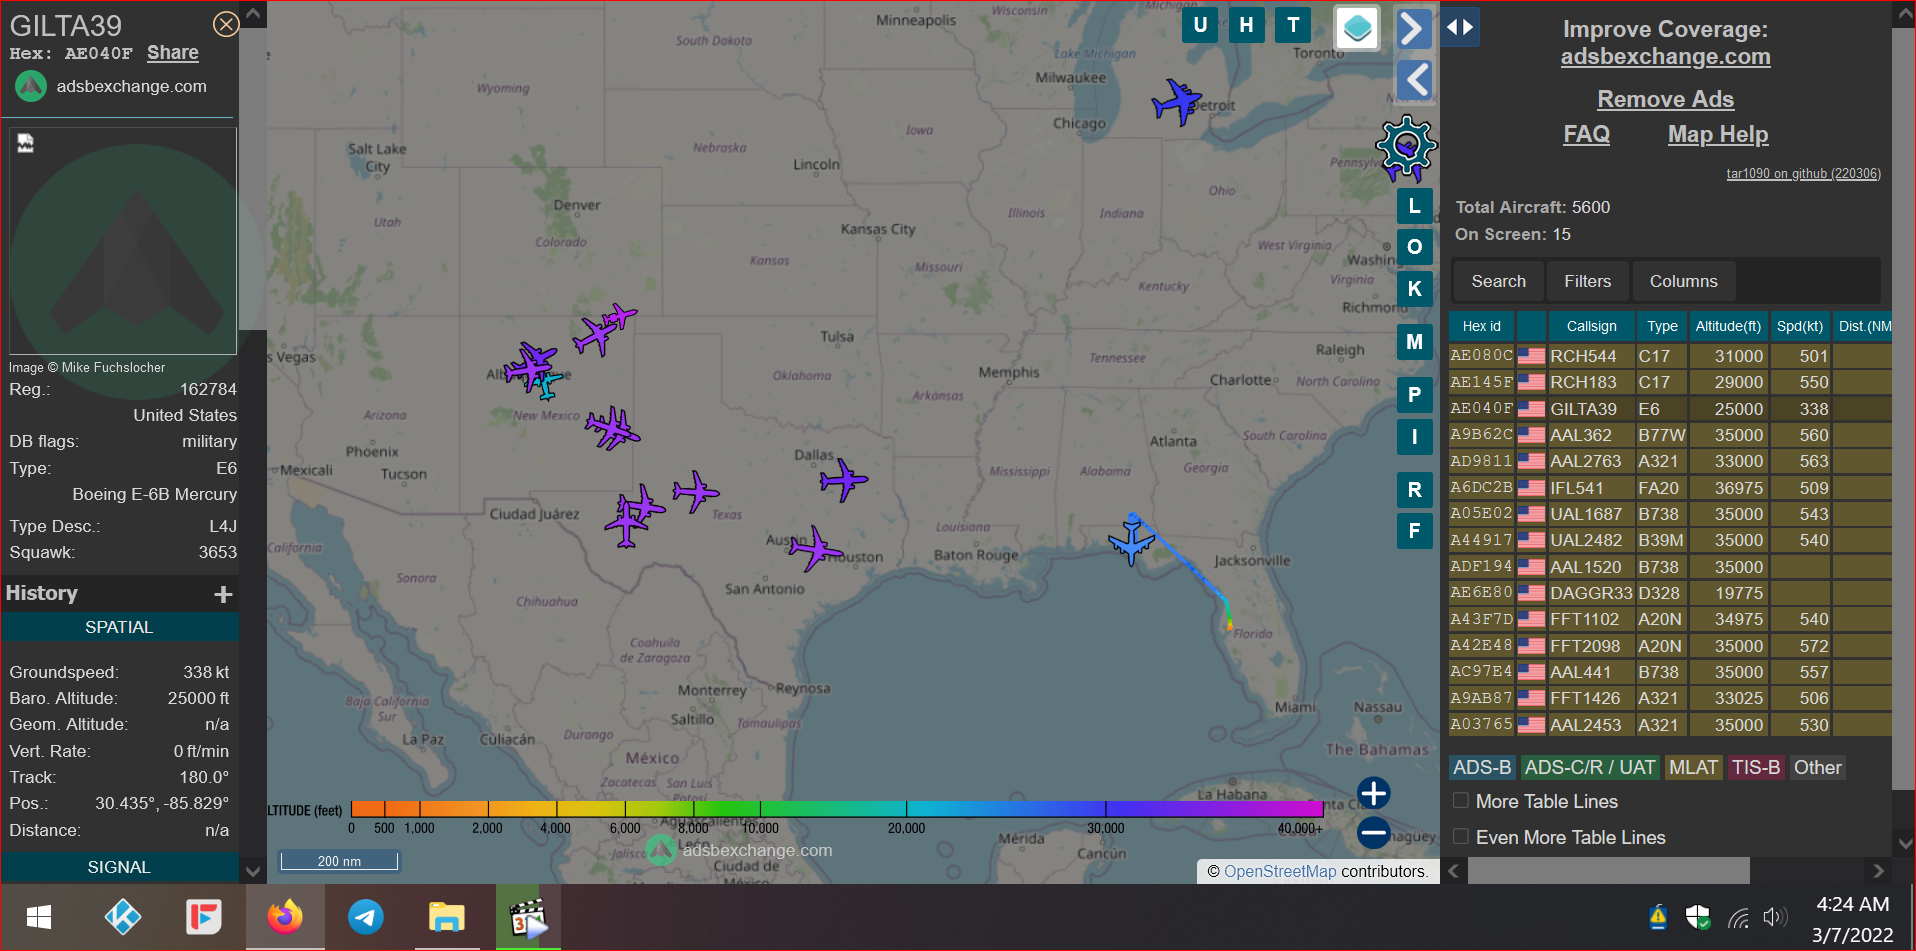Open the Columns tab
The width and height of the screenshot is (1916, 951).
pos(1683,282)
